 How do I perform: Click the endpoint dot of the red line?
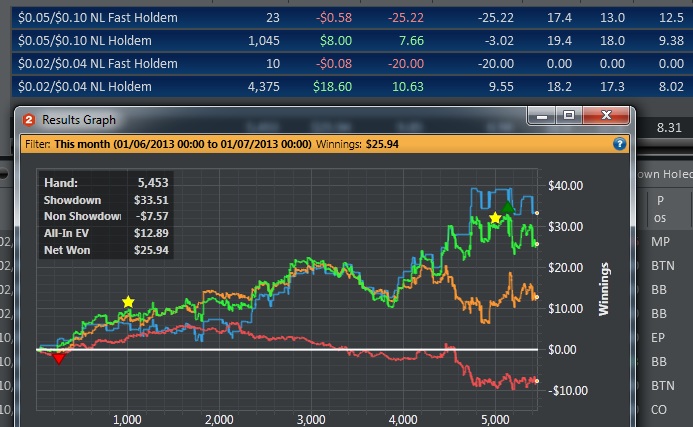point(537,381)
